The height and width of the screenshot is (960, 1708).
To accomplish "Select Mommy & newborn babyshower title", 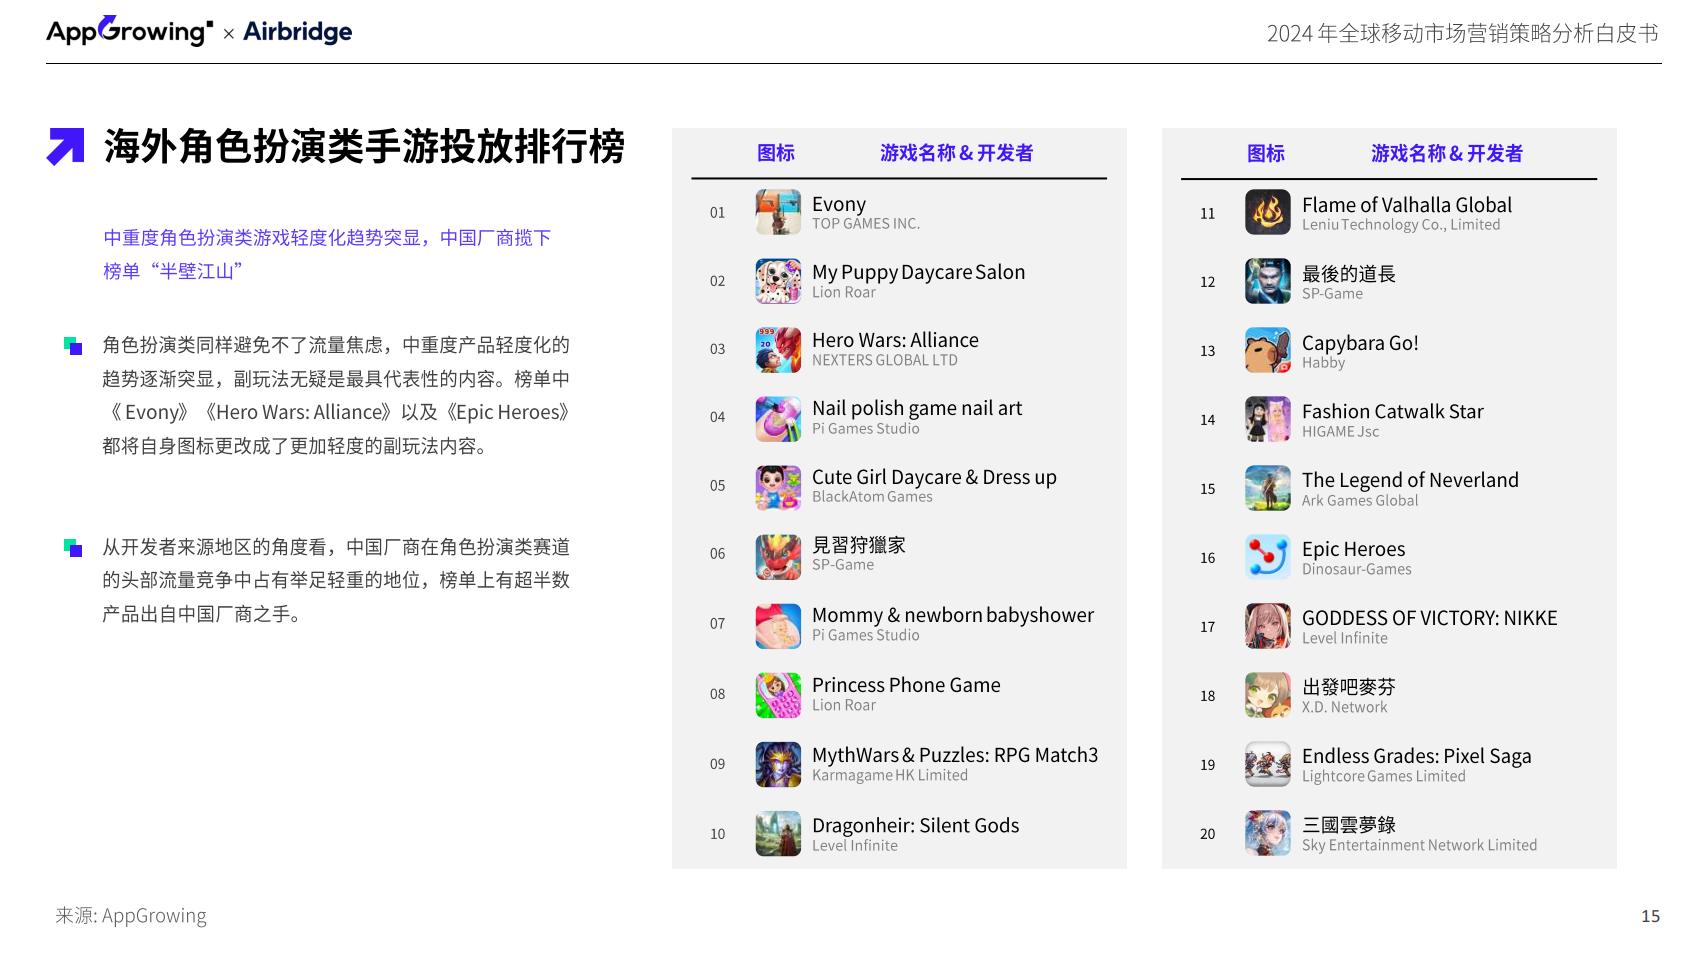I will point(953,615).
